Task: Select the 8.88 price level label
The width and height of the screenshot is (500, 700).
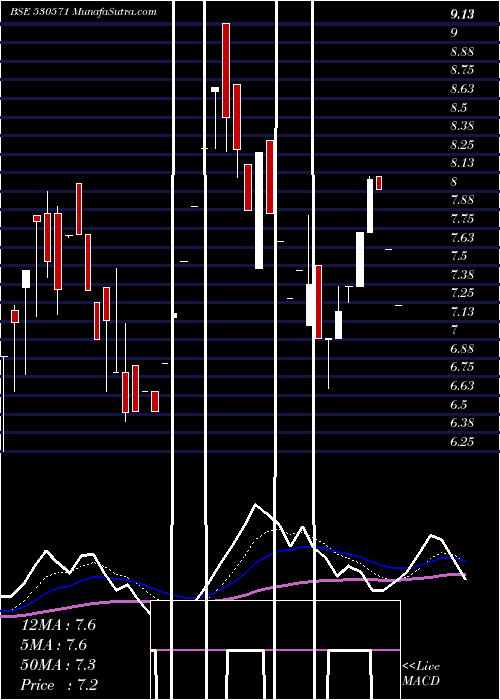Action: point(462,52)
